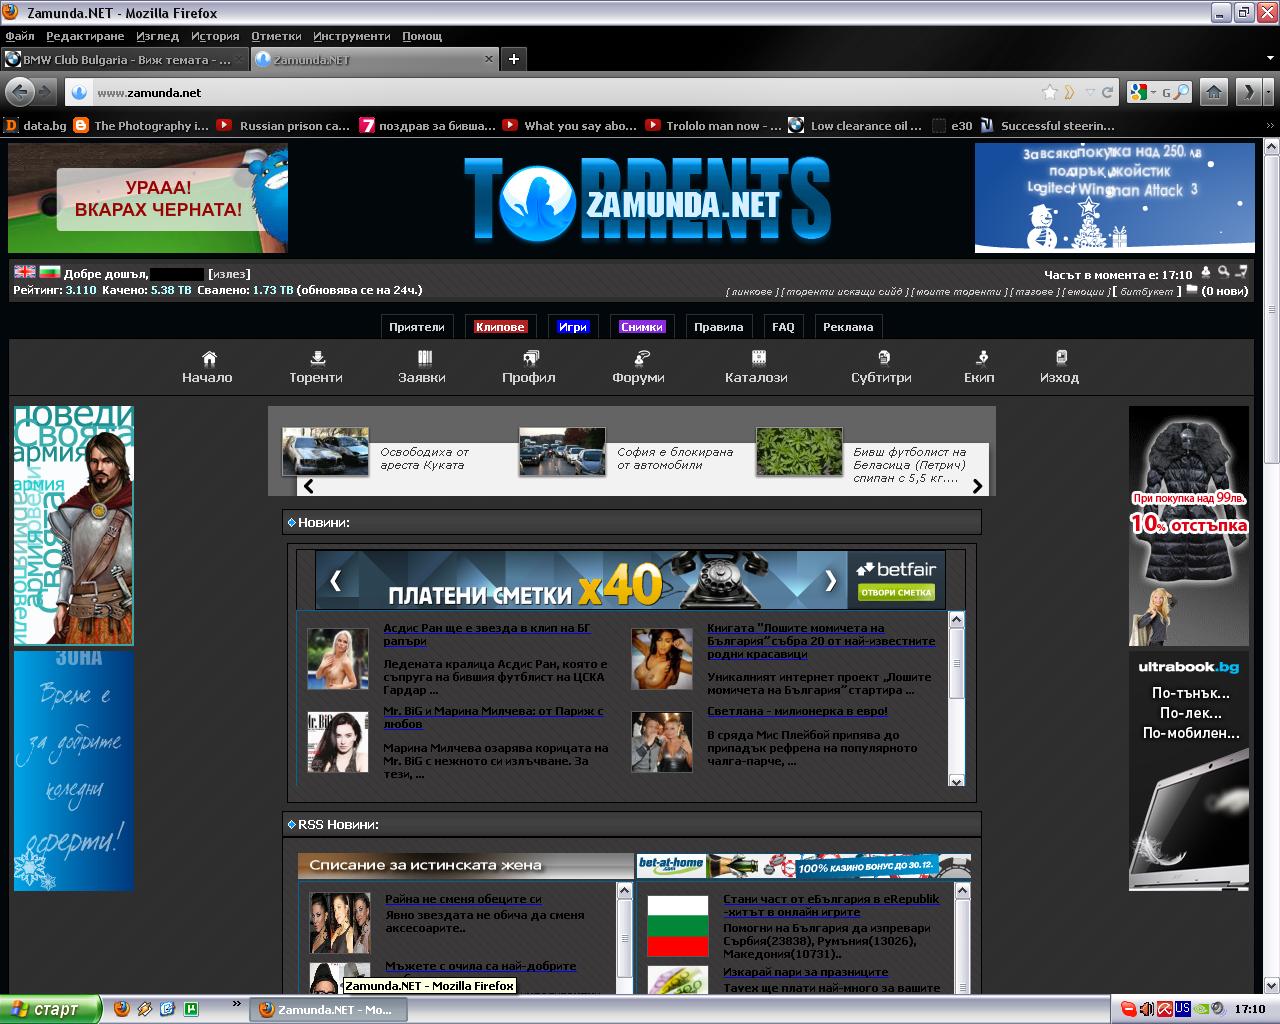Image resolution: width=1280 pixels, height=1024 pixels.
Task: Click the Asdis Ran article thumbnail
Action: [337, 658]
